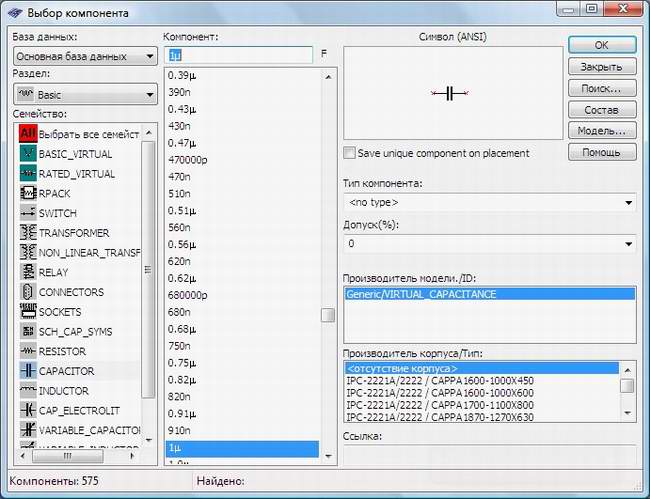
Task: Select the 0.51µ component value
Action: [182, 211]
